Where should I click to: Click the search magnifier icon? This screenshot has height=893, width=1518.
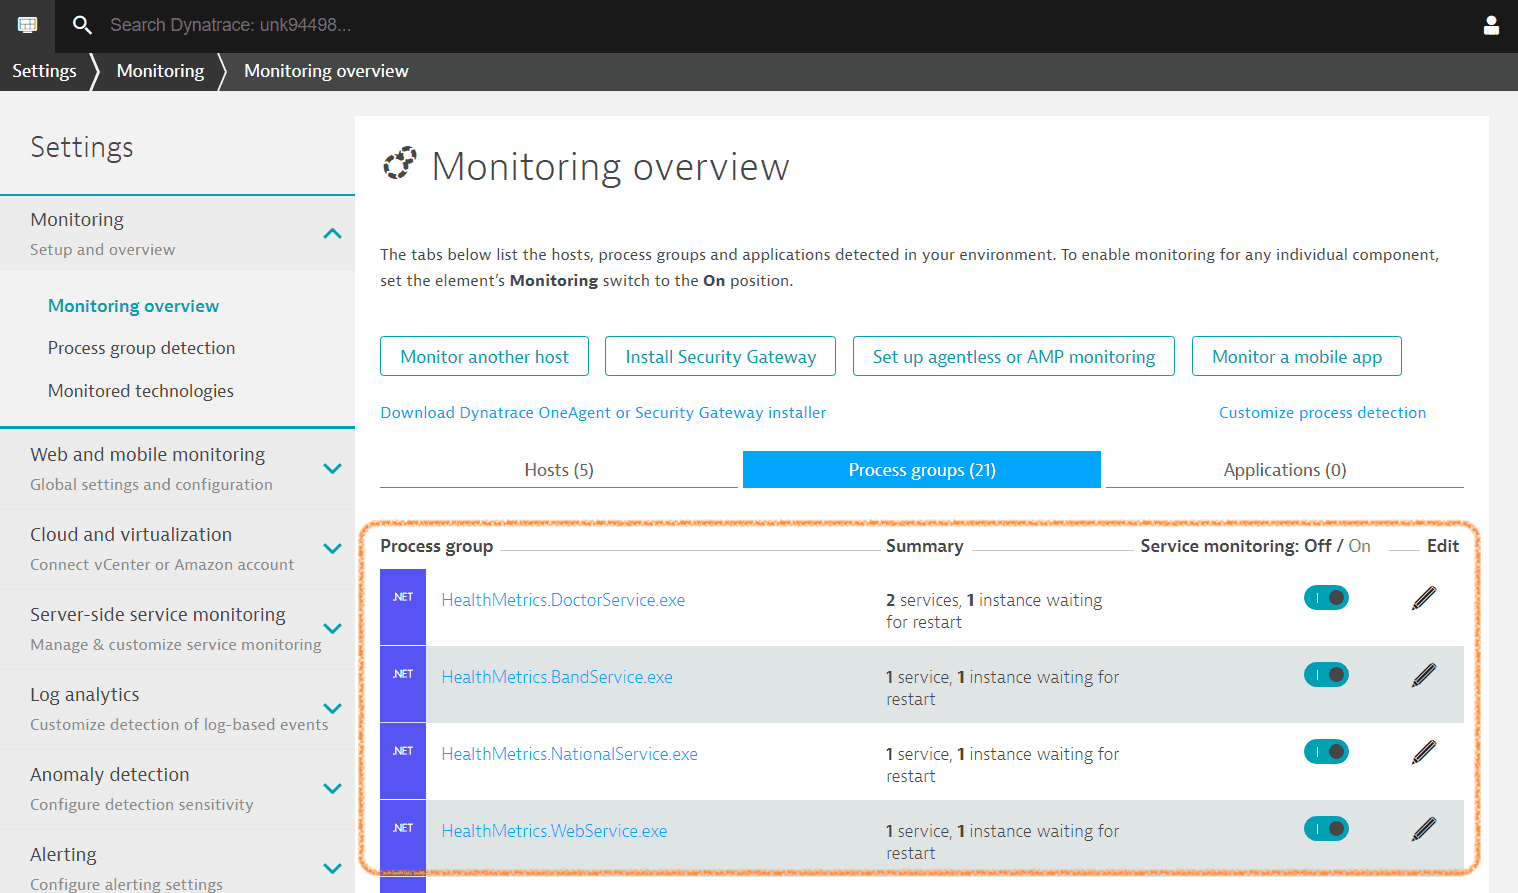click(82, 25)
